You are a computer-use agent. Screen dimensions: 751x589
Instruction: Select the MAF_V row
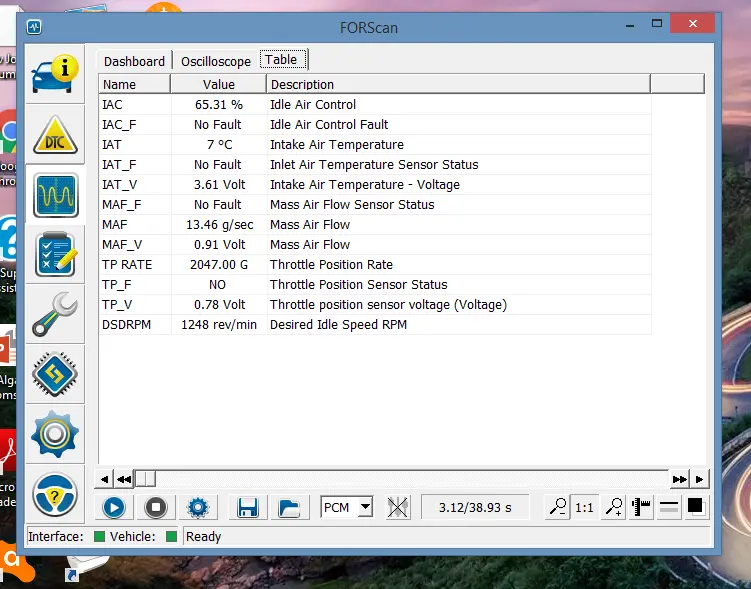[375, 245]
